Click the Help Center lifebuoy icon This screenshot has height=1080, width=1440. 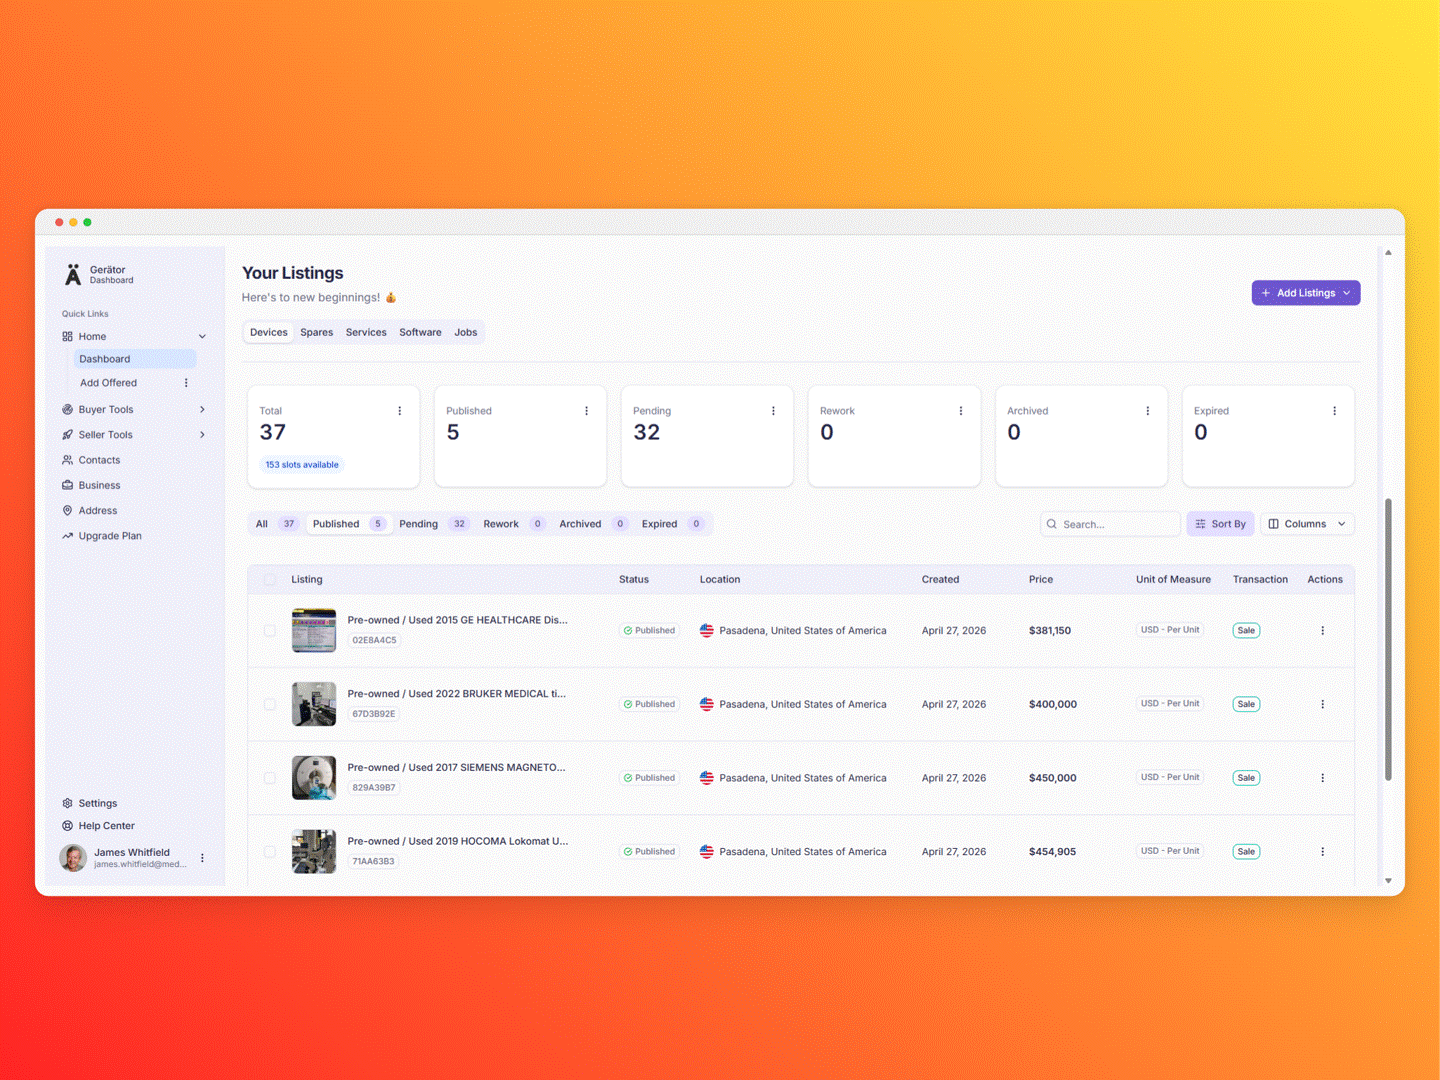click(x=67, y=826)
